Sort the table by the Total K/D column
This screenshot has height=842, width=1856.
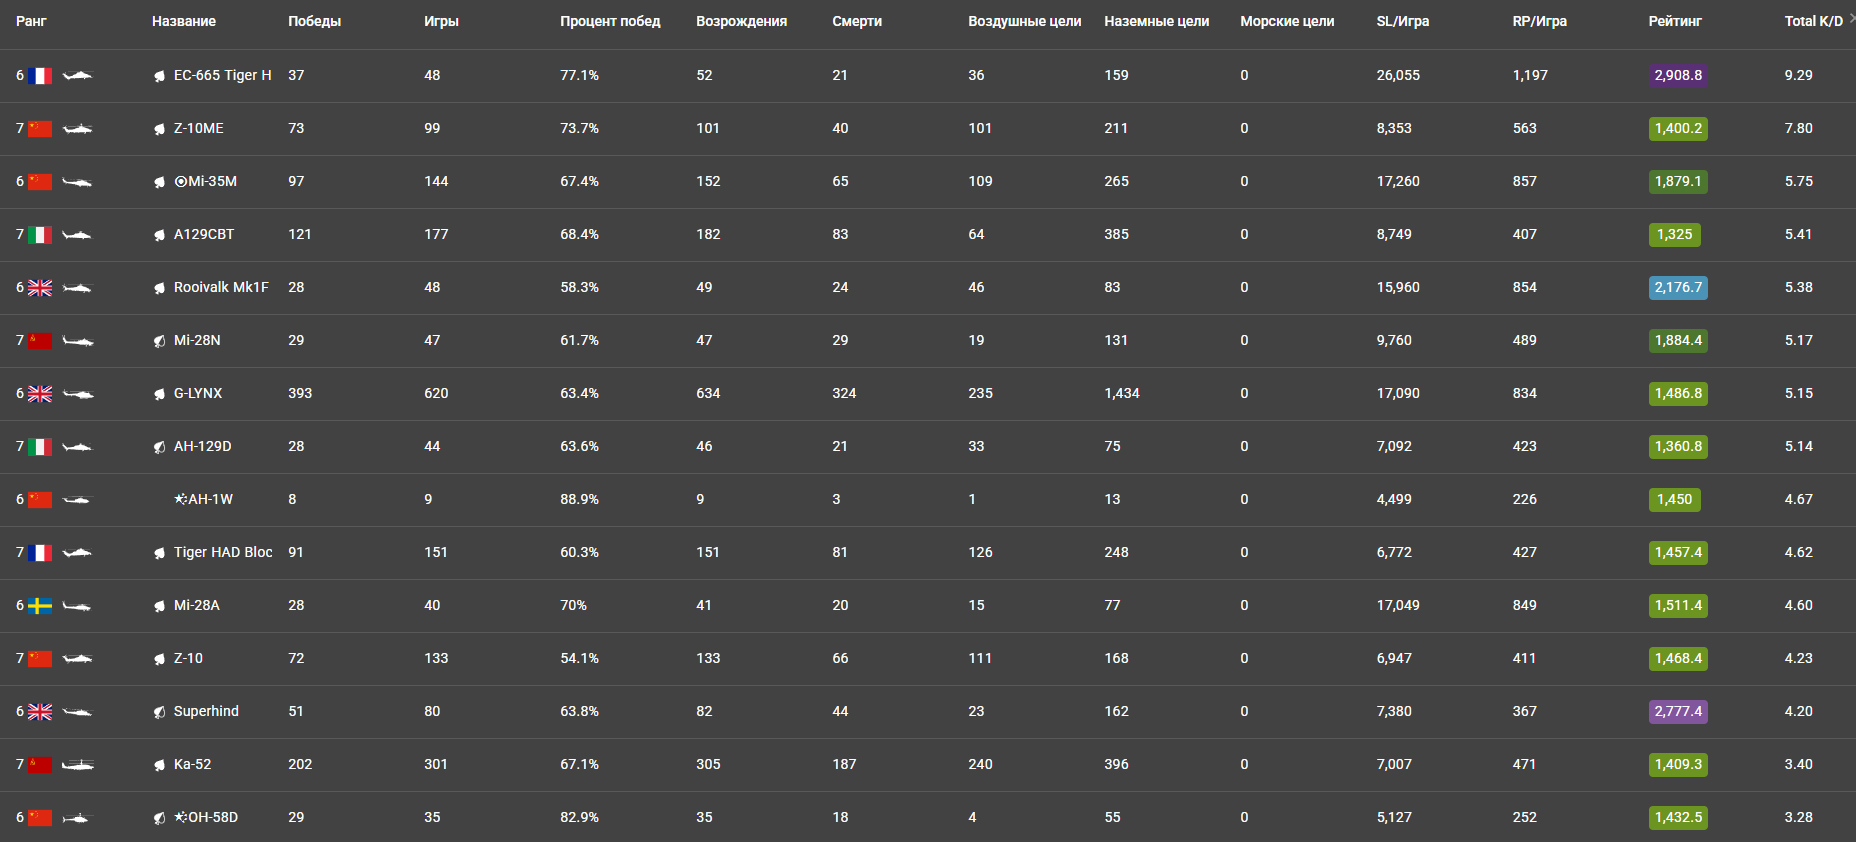1813,21
